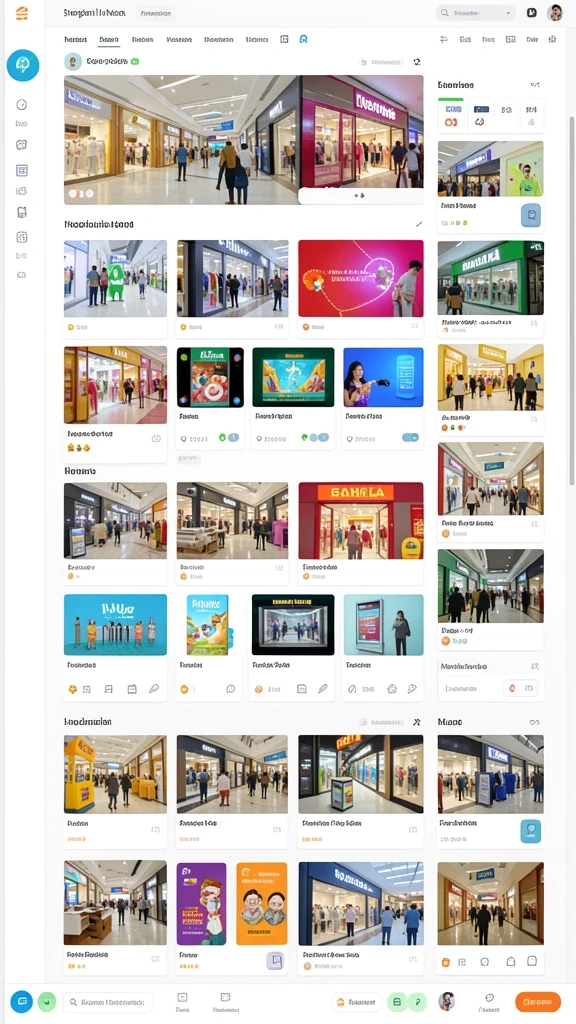The height and width of the screenshot is (1024, 576).
Task: Click the blue round button in bottom bar
Action: point(22,1001)
